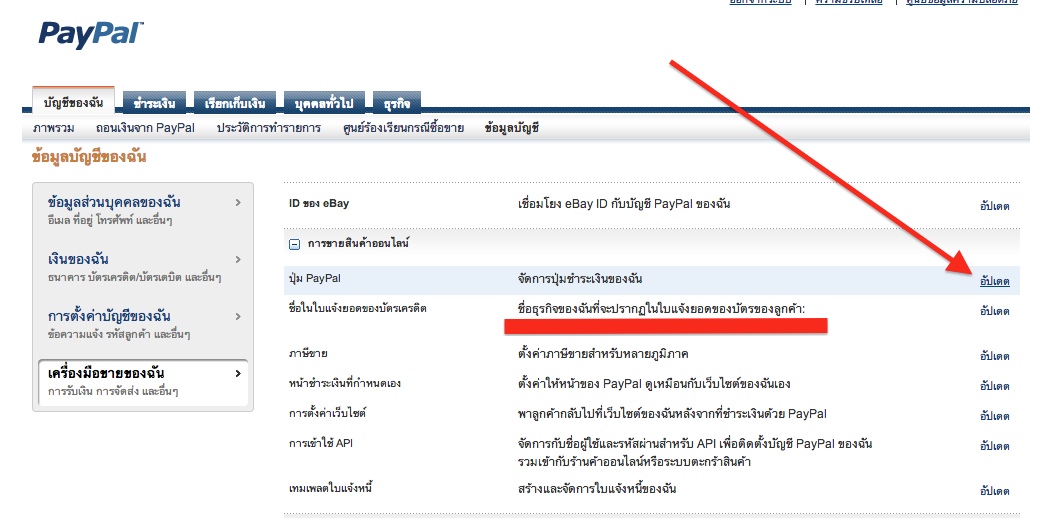This screenshot has width=1058, height=518.
Task: Click อัปเดต for ปุ่ม PayPal row
Action: (x=995, y=281)
